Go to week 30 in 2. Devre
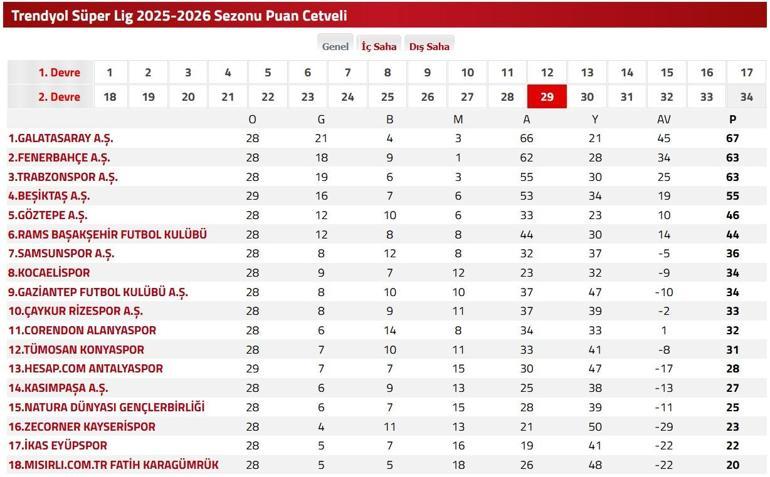The height and width of the screenshot is (477, 770). click(x=587, y=96)
